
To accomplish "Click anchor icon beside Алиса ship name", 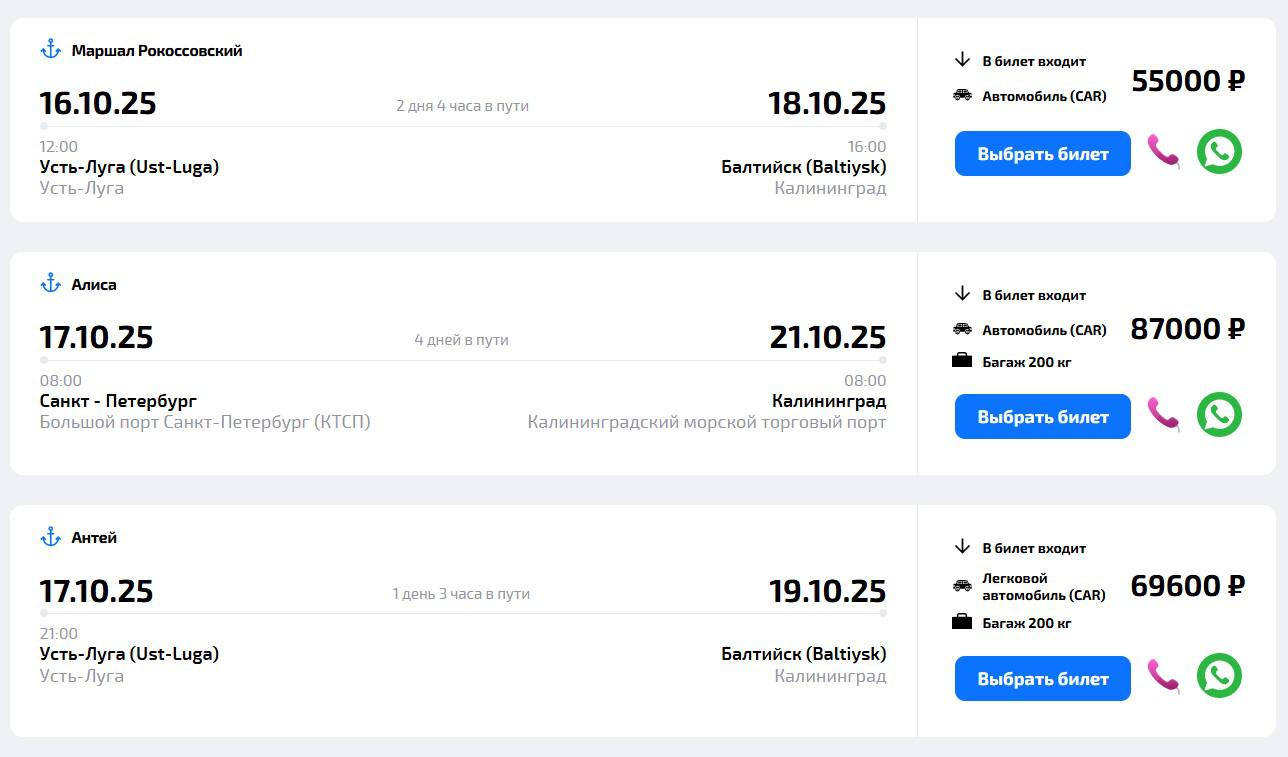I will point(51,283).
